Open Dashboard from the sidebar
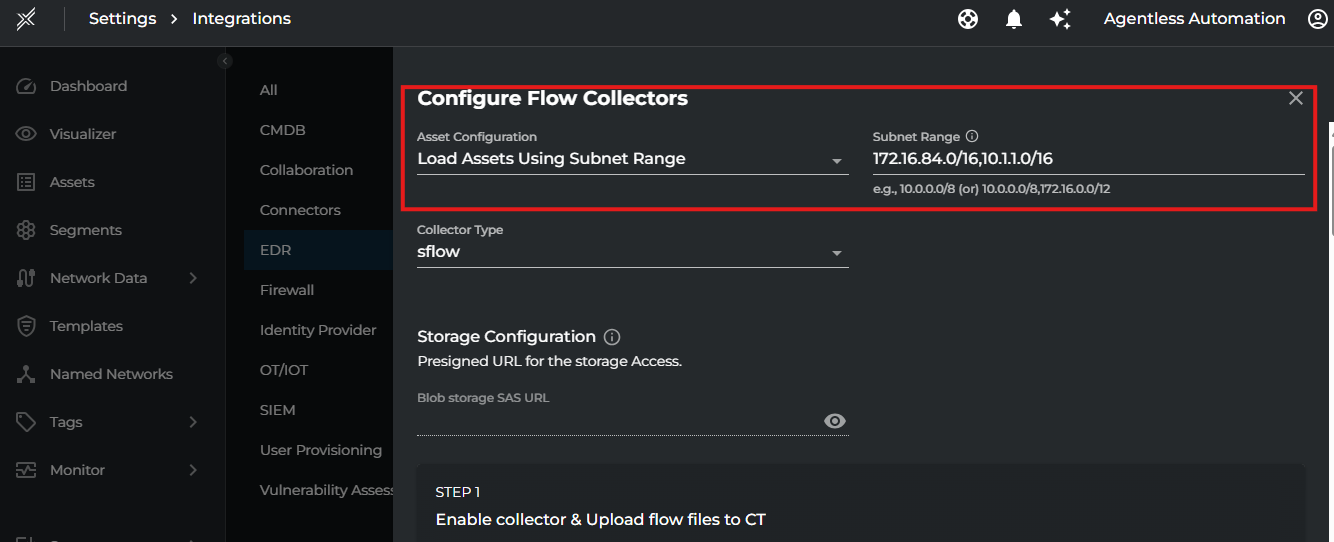This screenshot has width=1334, height=542. (88, 86)
